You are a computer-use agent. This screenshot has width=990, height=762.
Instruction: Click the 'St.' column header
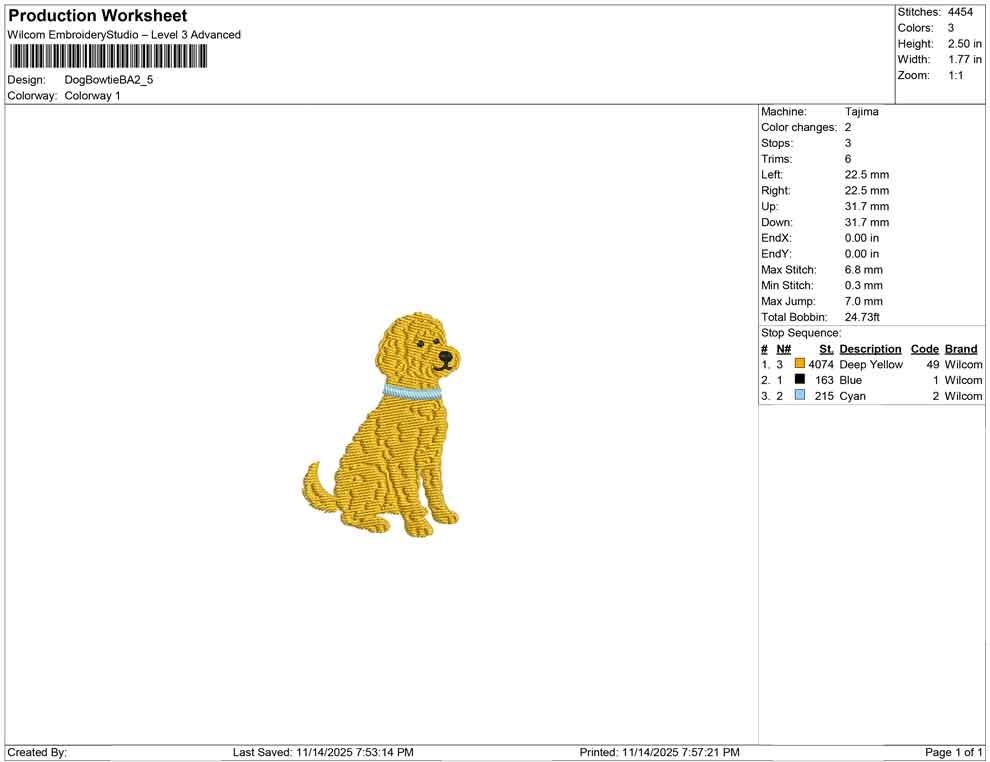826,348
